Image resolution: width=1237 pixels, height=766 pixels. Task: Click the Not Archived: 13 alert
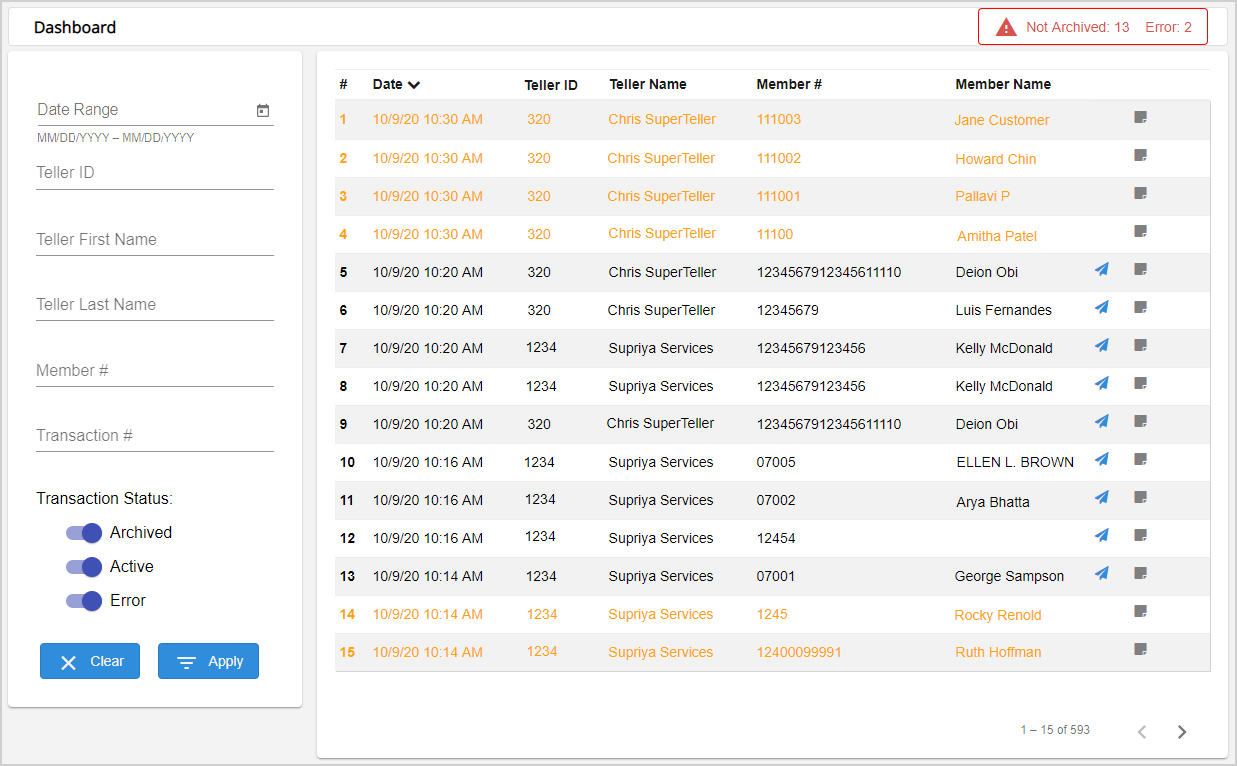pyautogui.click(x=1078, y=27)
